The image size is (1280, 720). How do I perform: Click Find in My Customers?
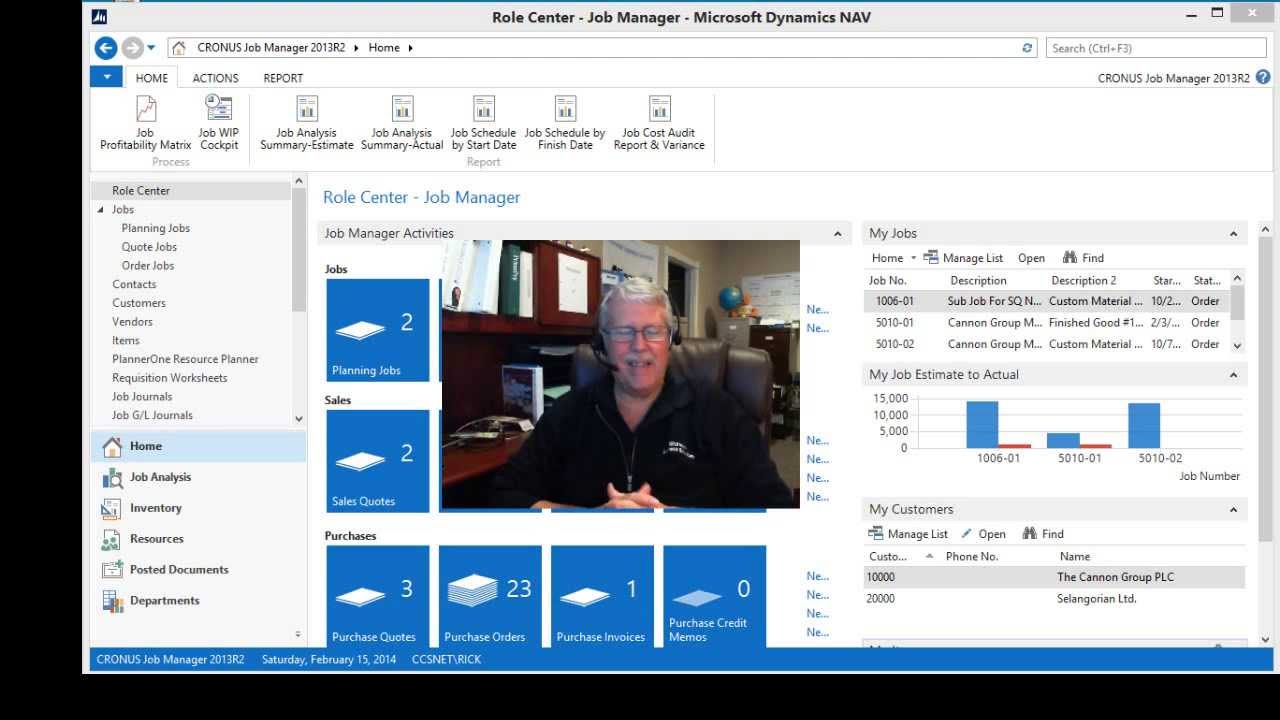tap(1043, 534)
